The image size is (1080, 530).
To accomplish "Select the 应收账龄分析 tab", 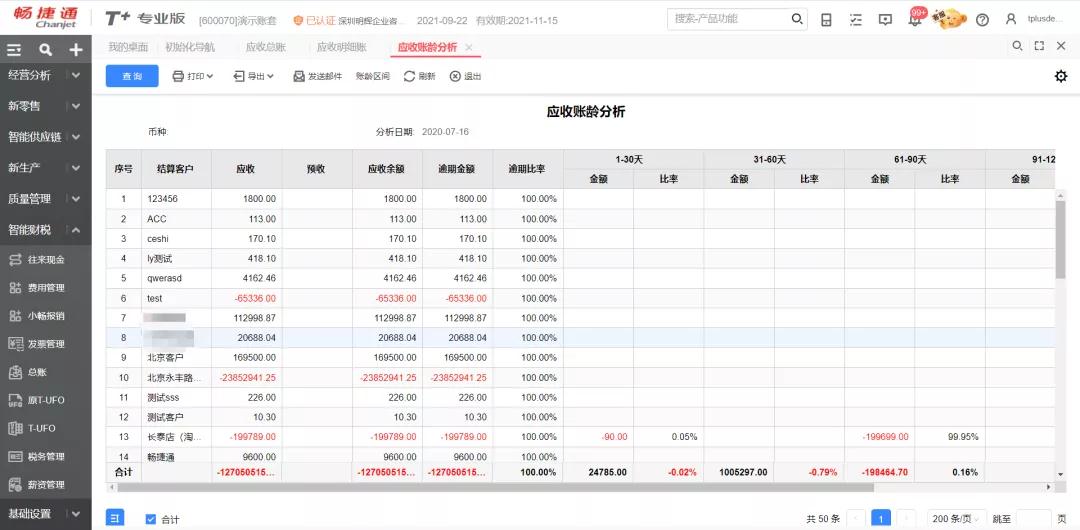I will [427, 48].
